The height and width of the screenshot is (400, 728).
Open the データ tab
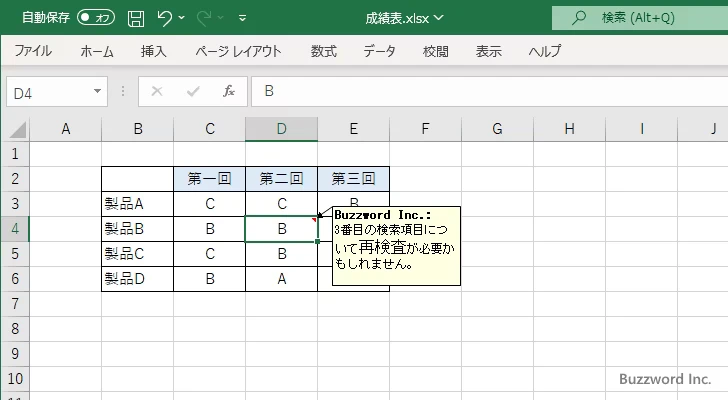click(x=379, y=51)
